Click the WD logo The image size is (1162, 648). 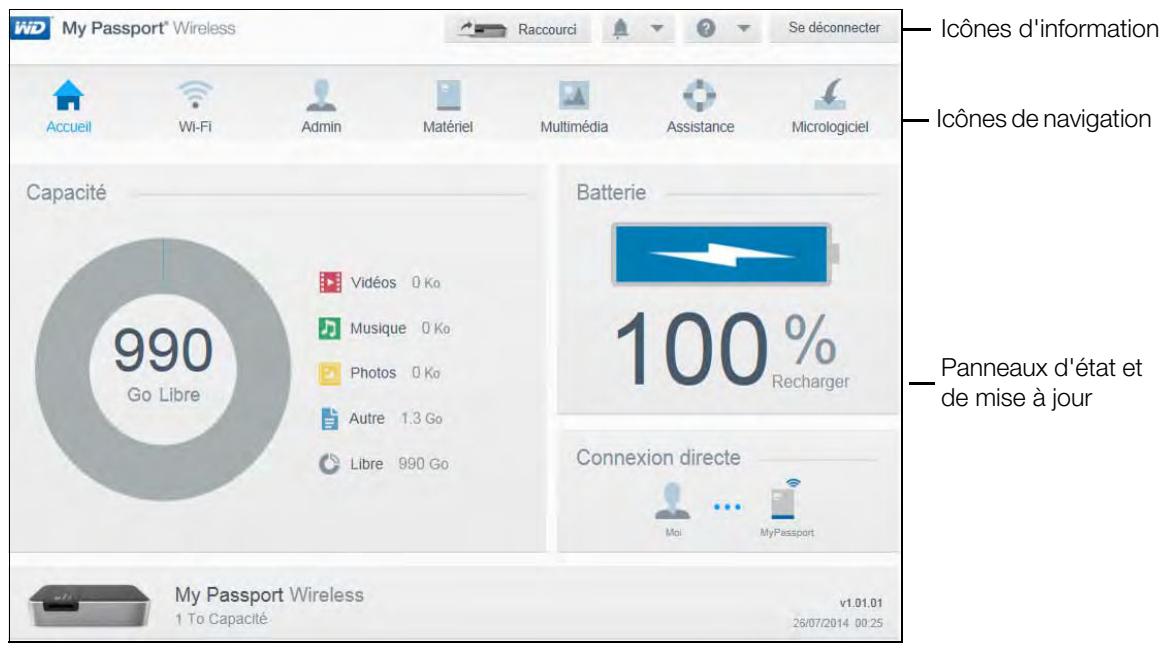pos(30,28)
